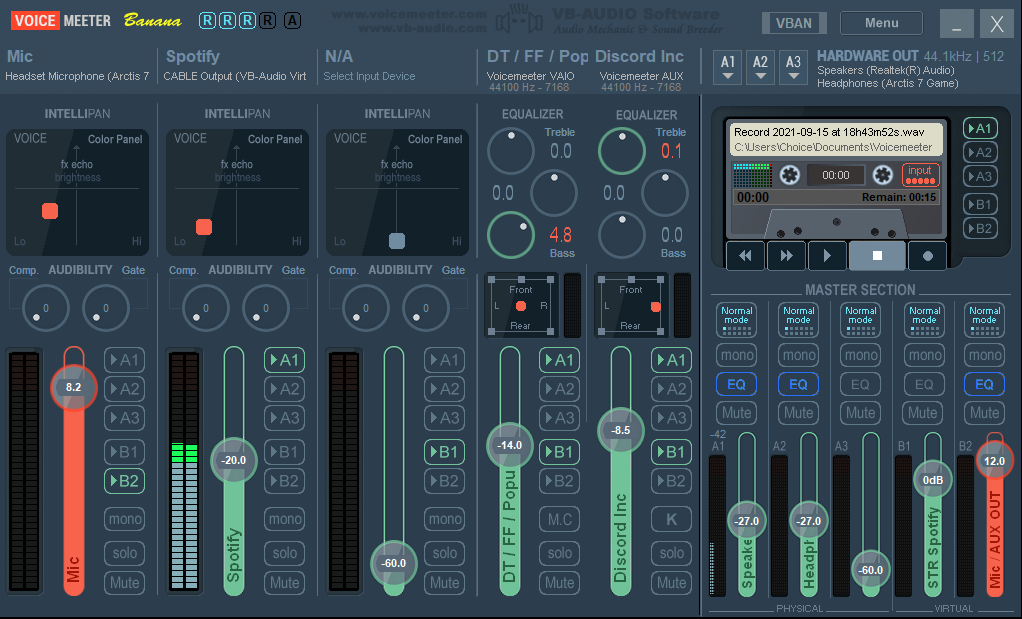Mute the A1 master bus
The image size is (1022, 619).
pyautogui.click(x=737, y=412)
